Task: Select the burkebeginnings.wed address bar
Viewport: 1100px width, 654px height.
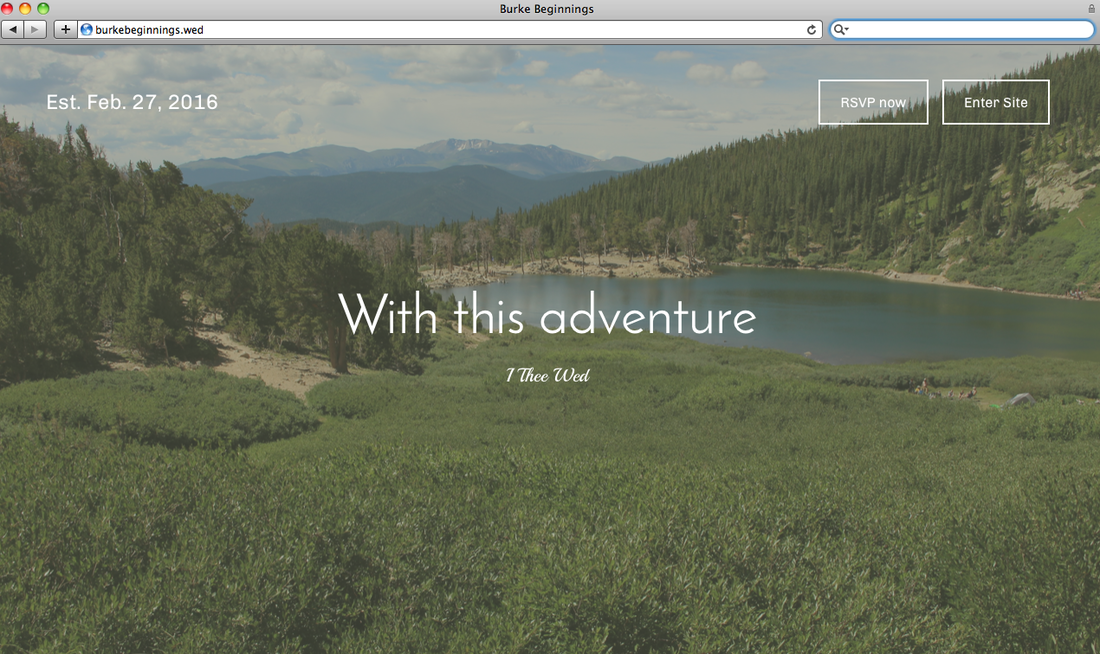Action: point(449,29)
